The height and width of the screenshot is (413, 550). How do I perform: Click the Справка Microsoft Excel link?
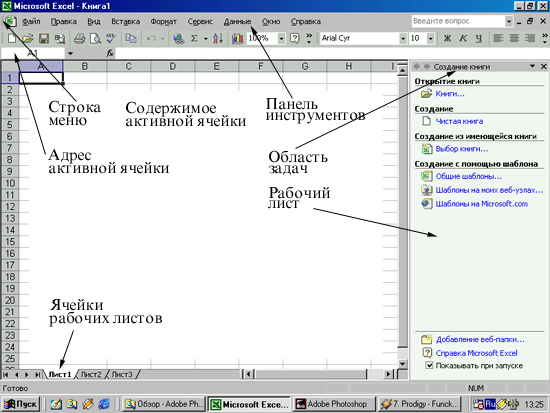[476, 353]
